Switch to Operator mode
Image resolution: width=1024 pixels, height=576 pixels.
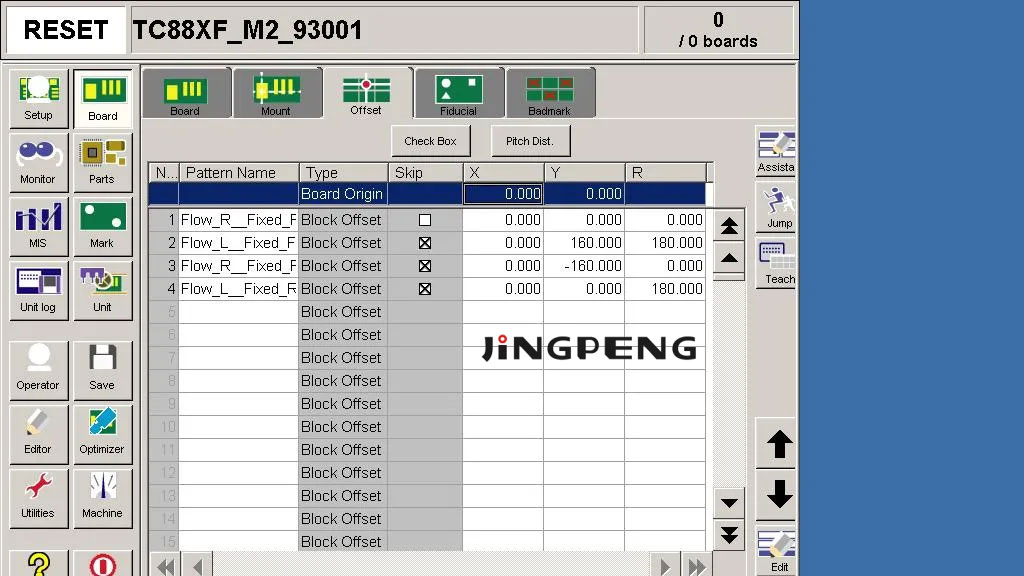pyautogui.click(x=39, y=370)
